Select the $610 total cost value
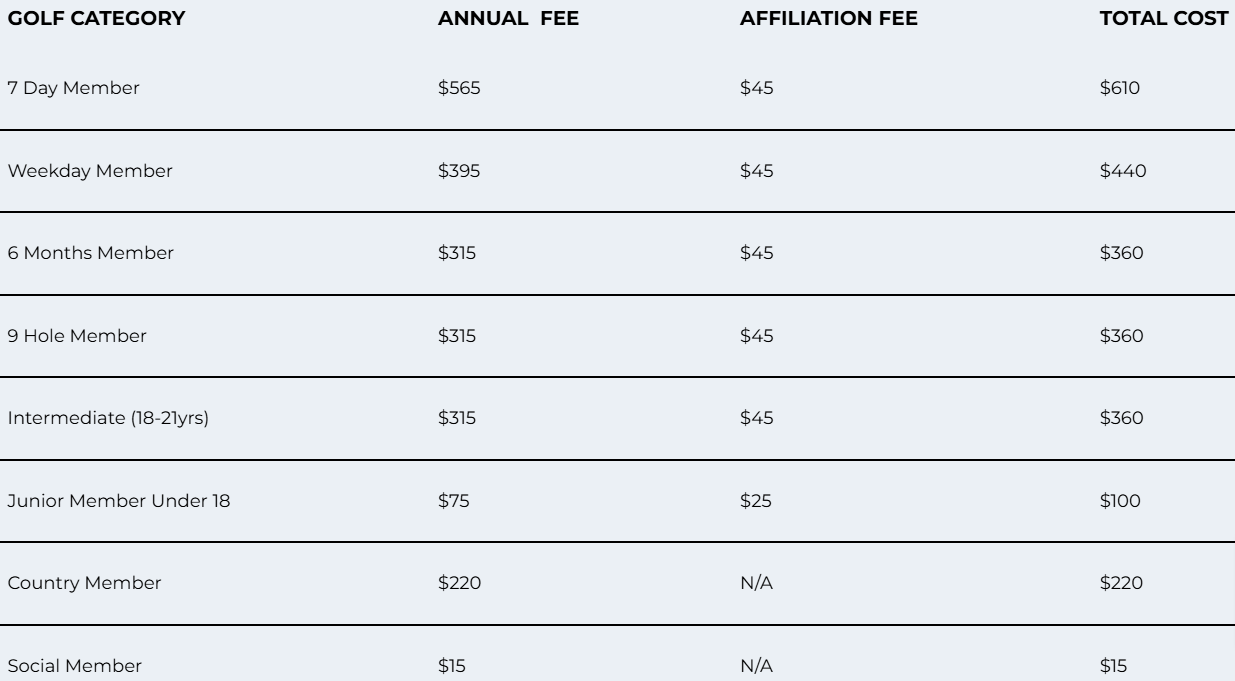 tap(1119, 88)
